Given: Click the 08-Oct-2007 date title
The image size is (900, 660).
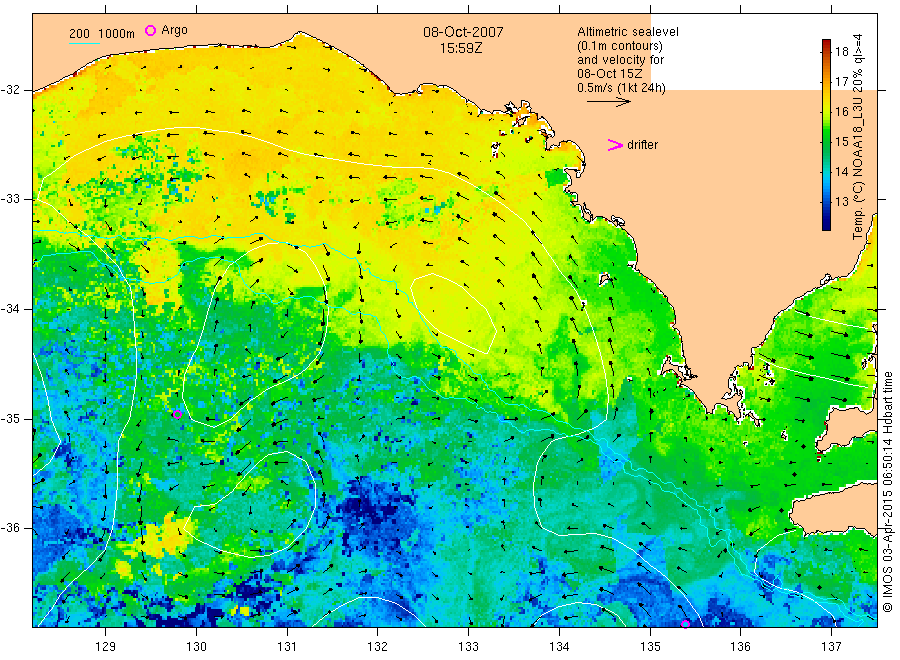Looking at the screenshot, I should point(463,32).
